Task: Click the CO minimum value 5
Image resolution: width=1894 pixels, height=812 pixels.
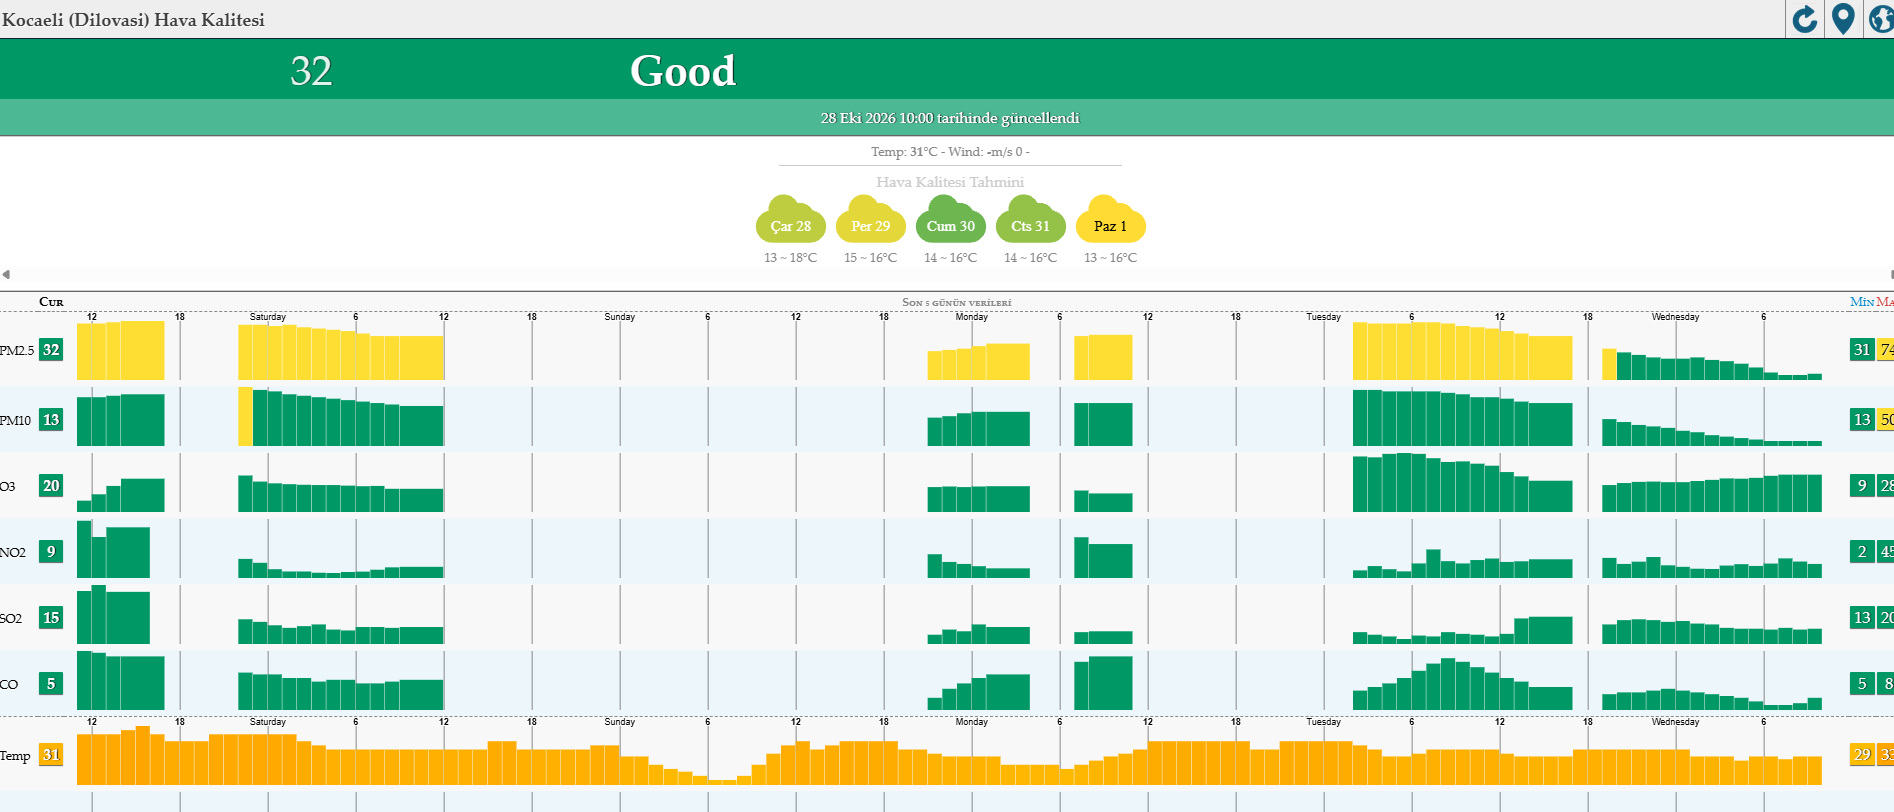Action: click(x=1862, y=684)
